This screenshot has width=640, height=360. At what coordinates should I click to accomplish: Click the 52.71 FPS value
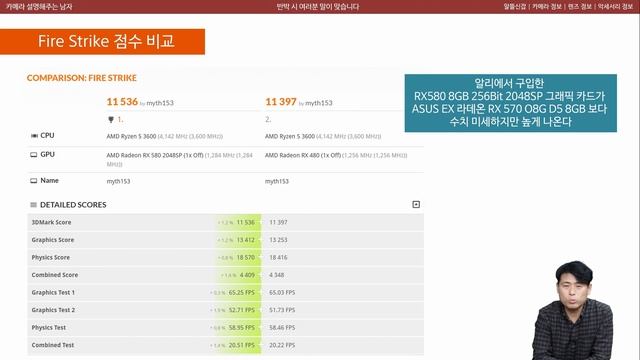(x=242, y=310)
